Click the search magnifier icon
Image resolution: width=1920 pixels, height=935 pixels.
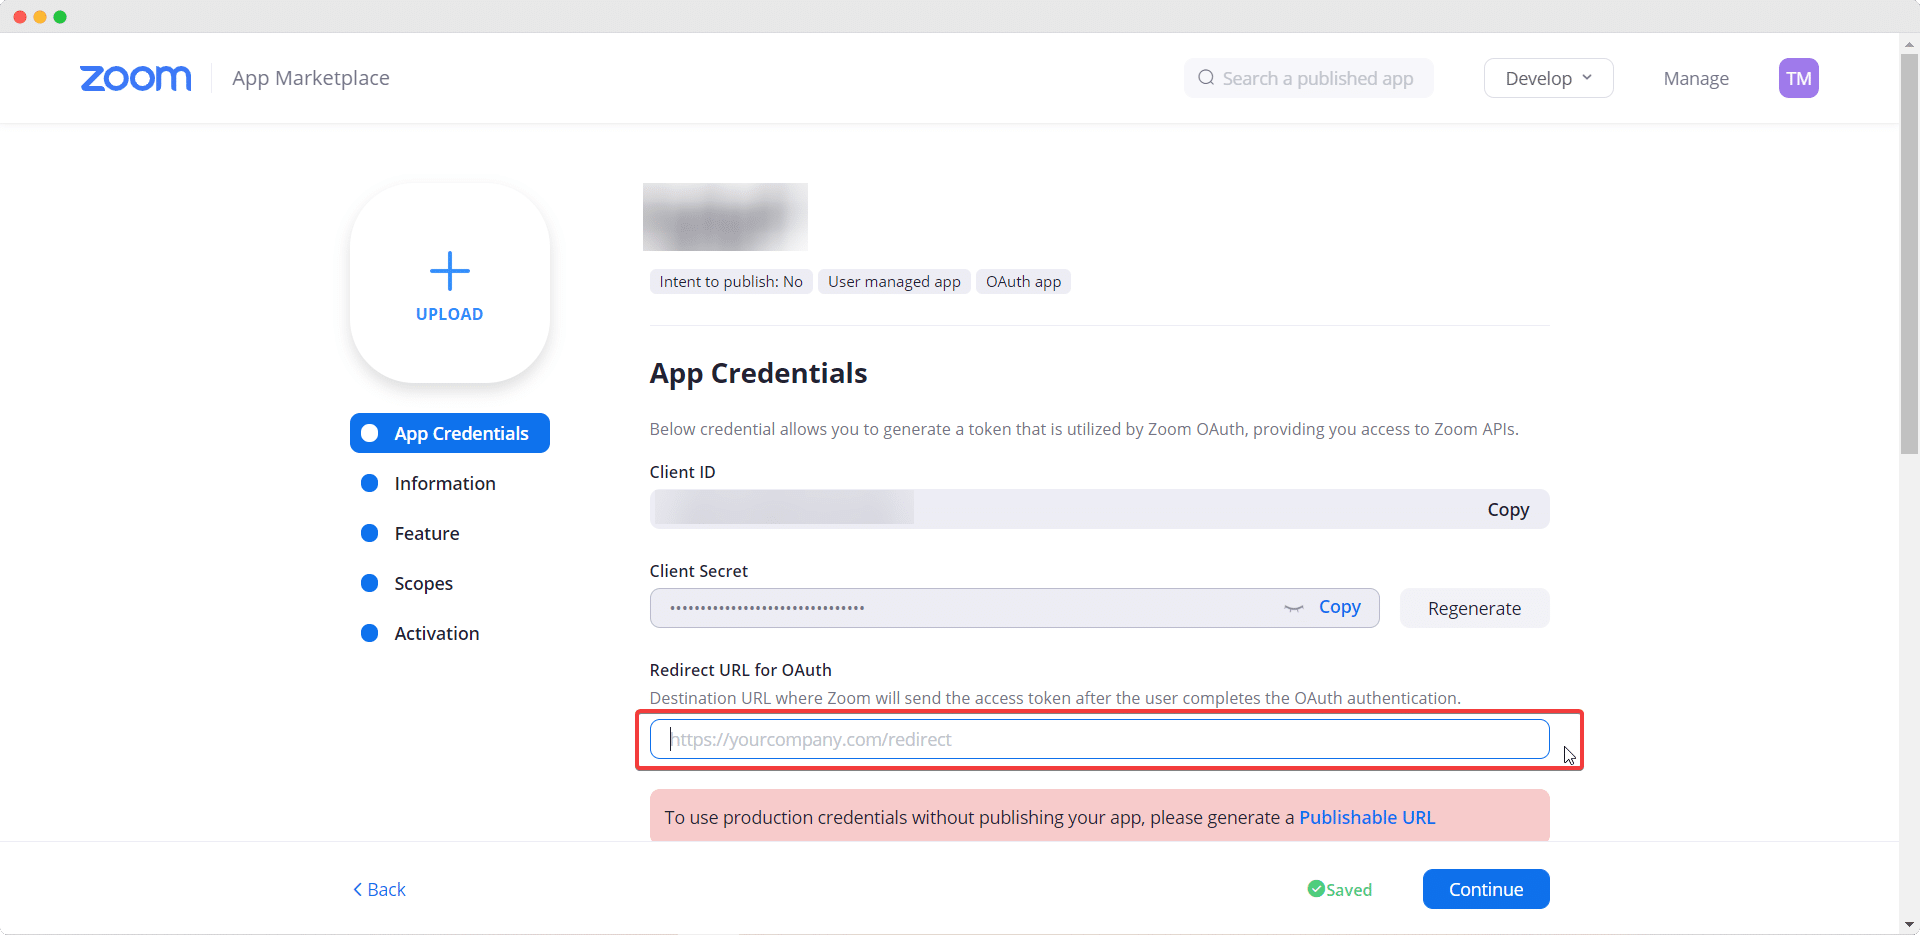point(1206,78)
